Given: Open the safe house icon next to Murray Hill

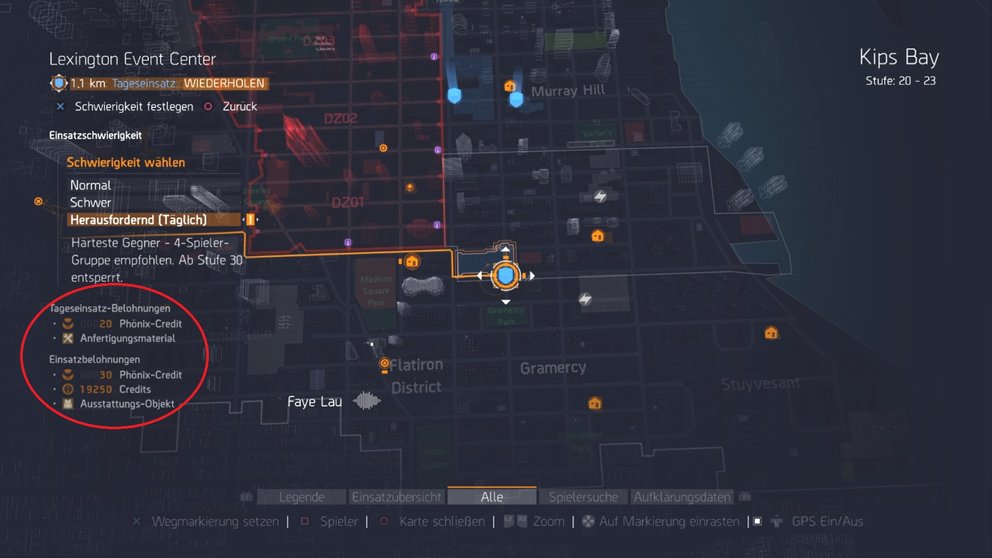Looking at the screenshot, I should point(509,85).
